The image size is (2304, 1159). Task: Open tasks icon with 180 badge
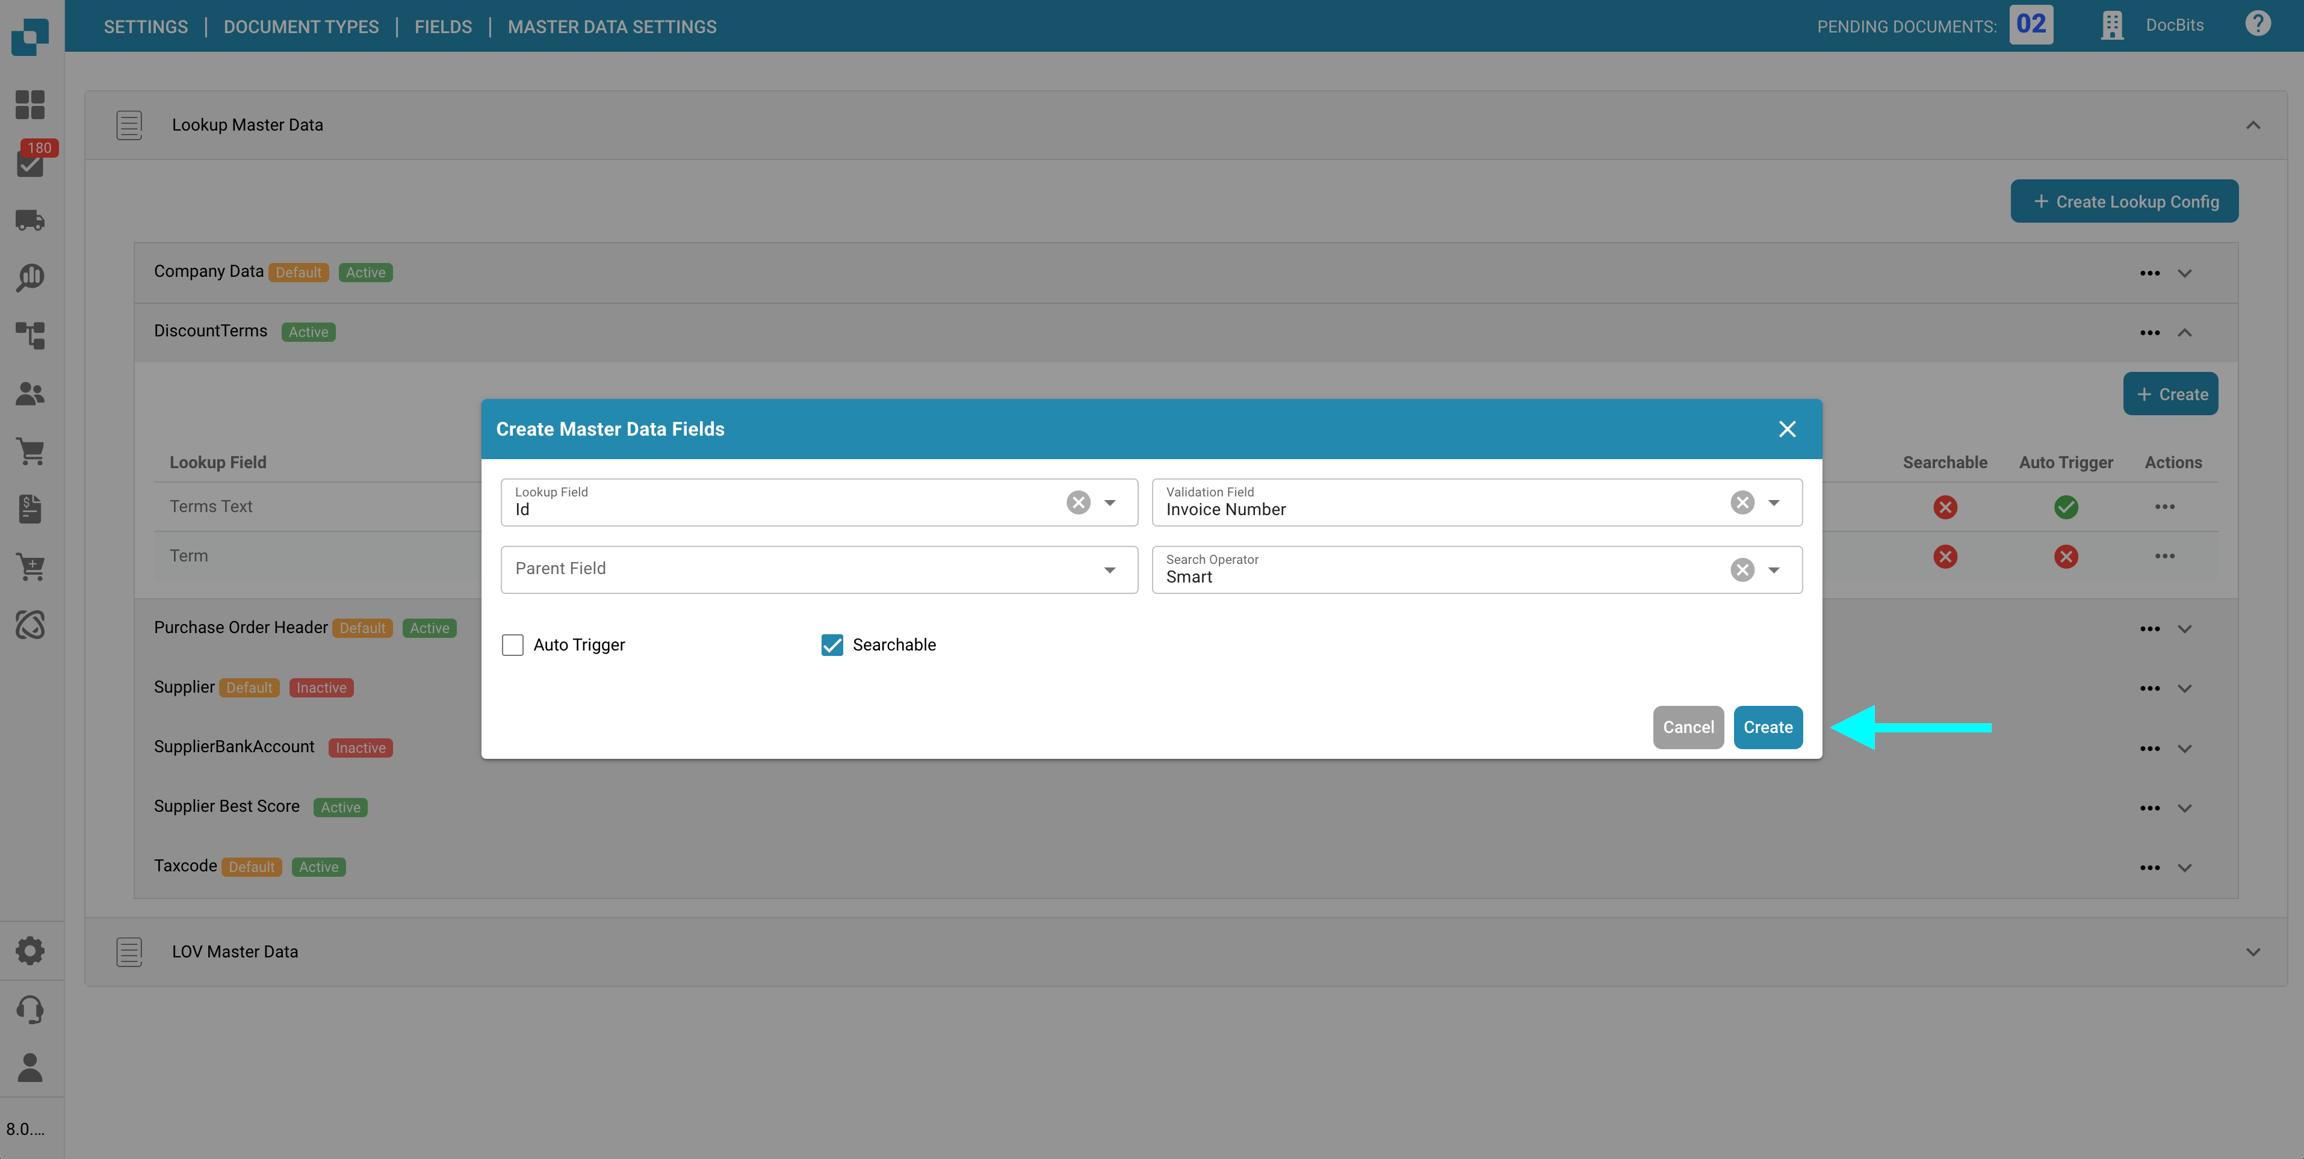30,163
